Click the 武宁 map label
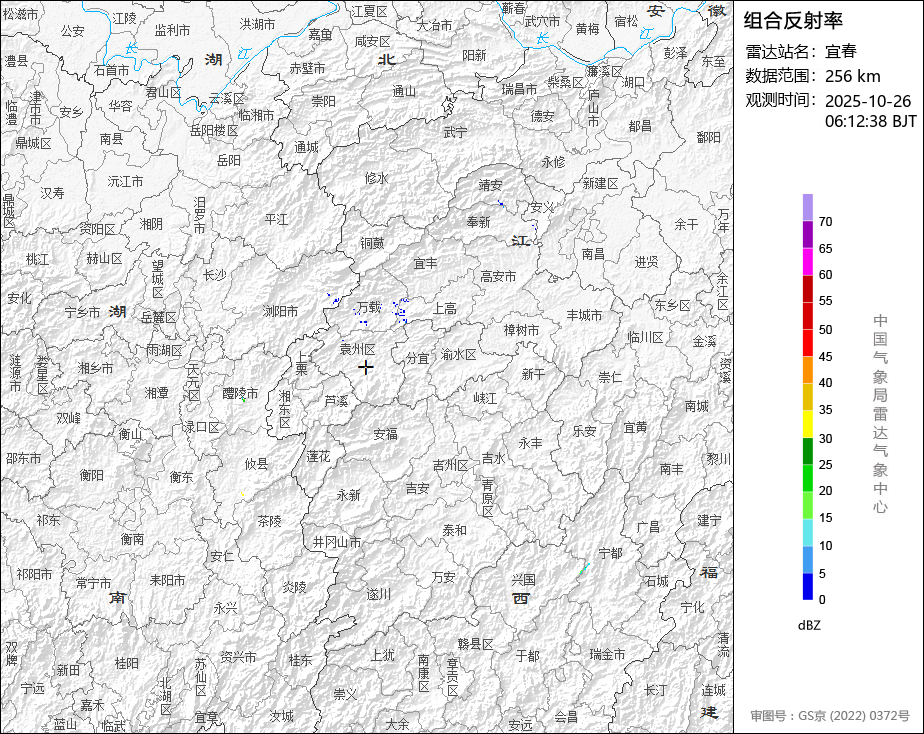Viewport: 924px width, 734px height. pyautogui.click(x=455, y=133)
